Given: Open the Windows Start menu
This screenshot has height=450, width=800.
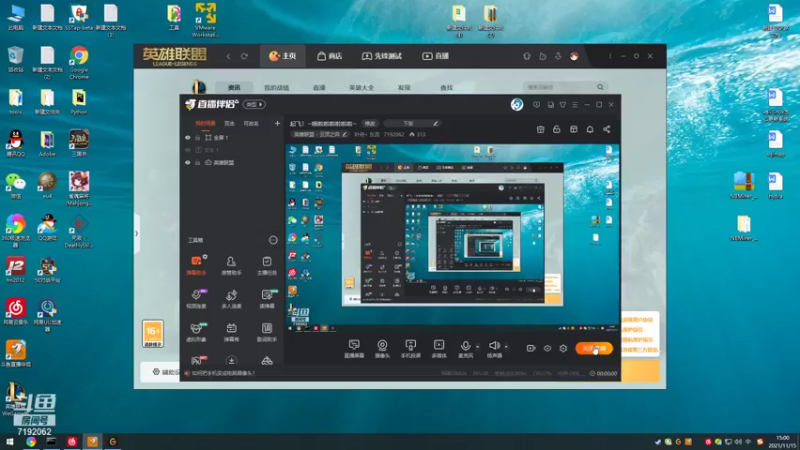Looking at the screenshot, I should (9, 442).
